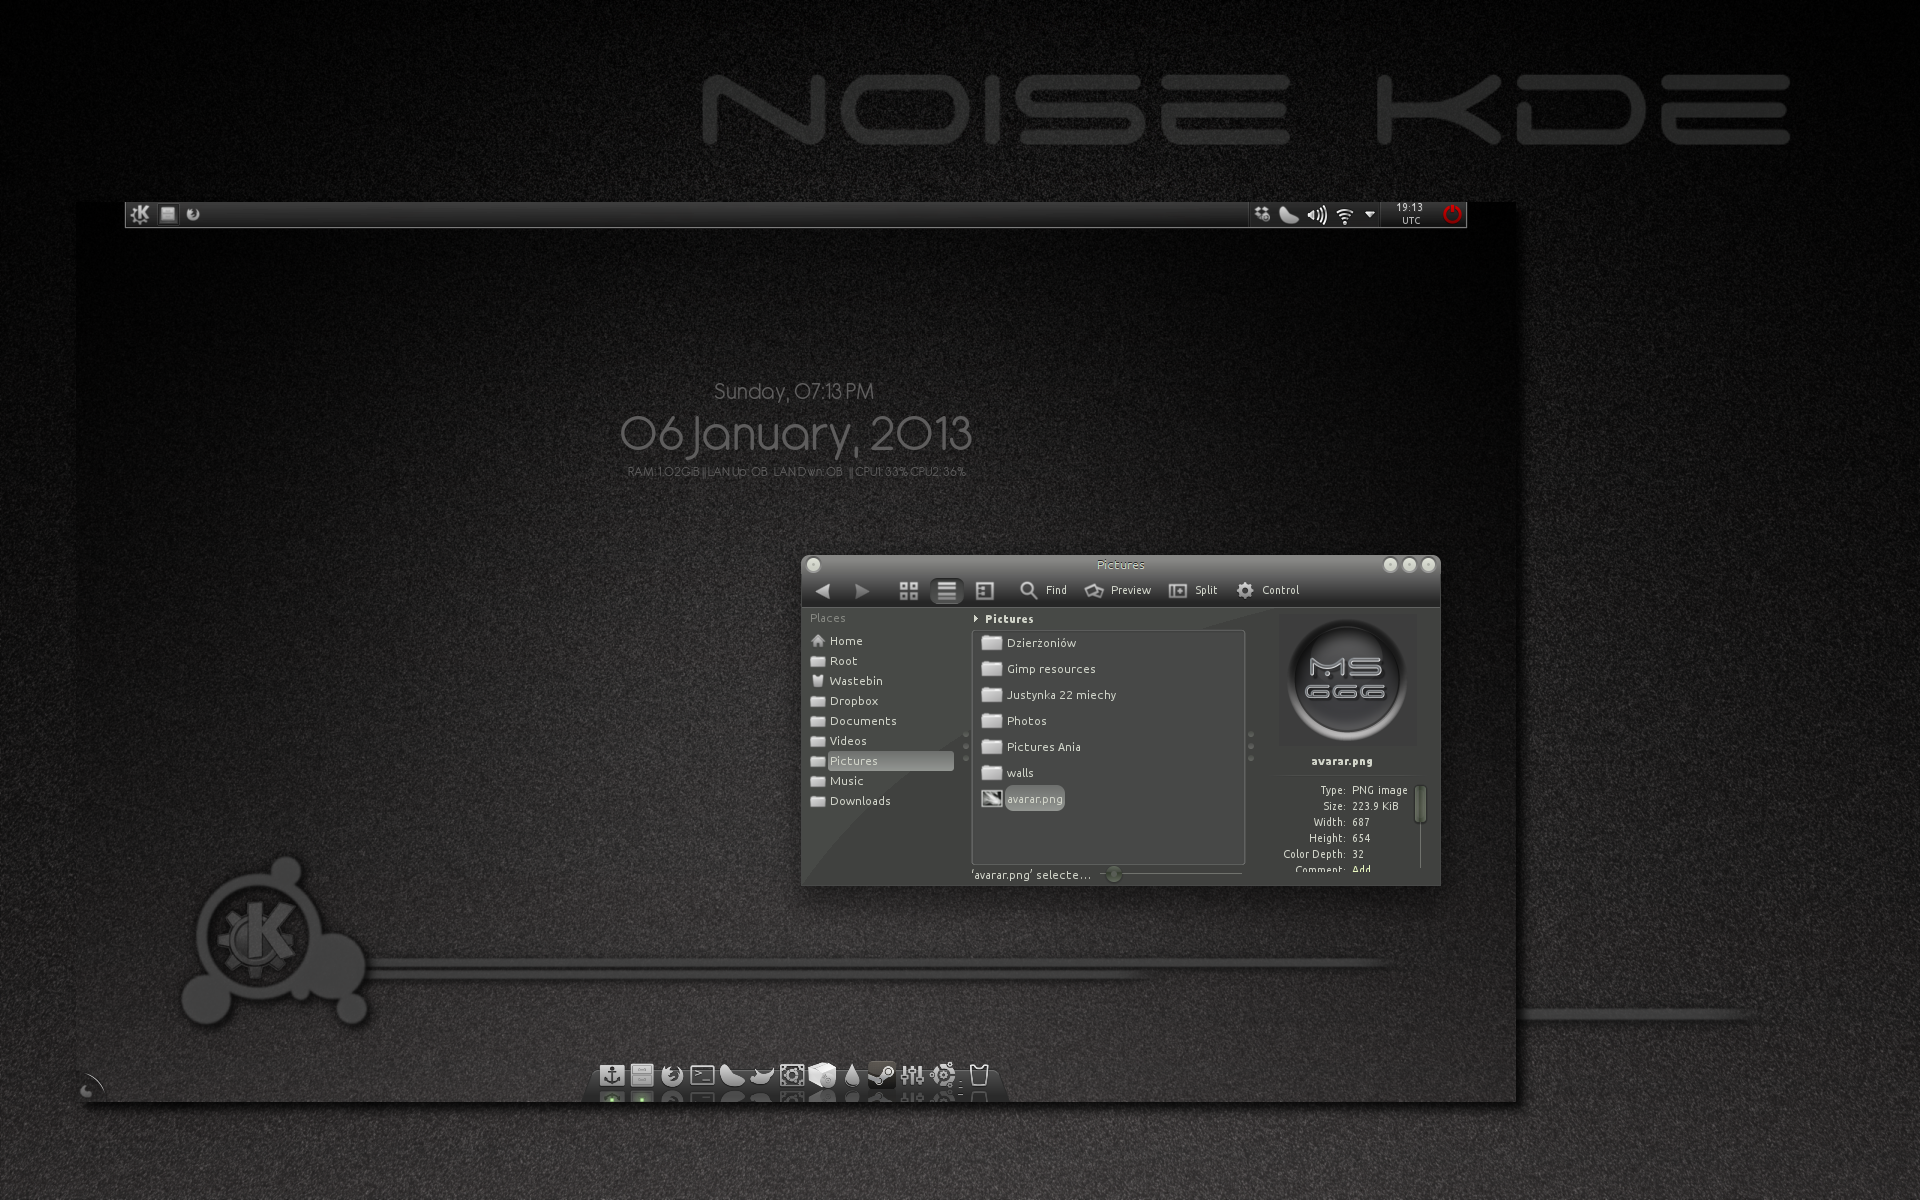Switch to Details view mode
The image size is (1920, 1200).
click(985, 591)
